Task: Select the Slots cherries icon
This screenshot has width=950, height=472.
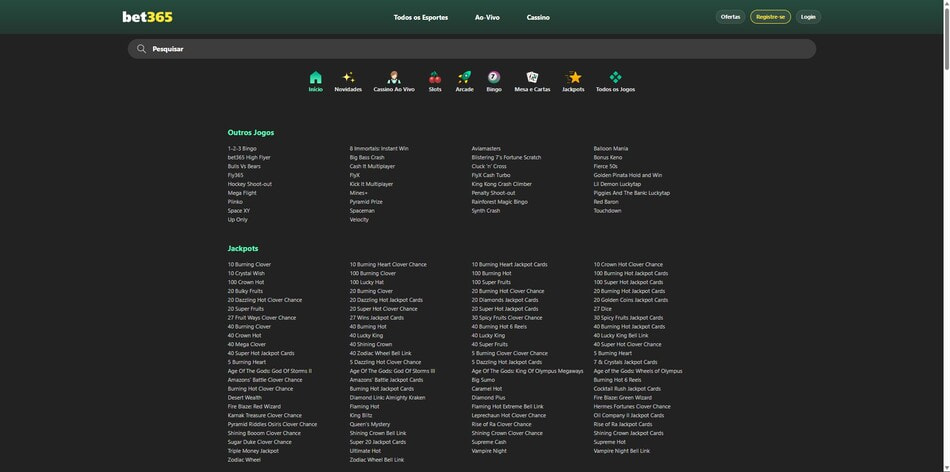Action: pyautogui.click(x=435, y=78)
